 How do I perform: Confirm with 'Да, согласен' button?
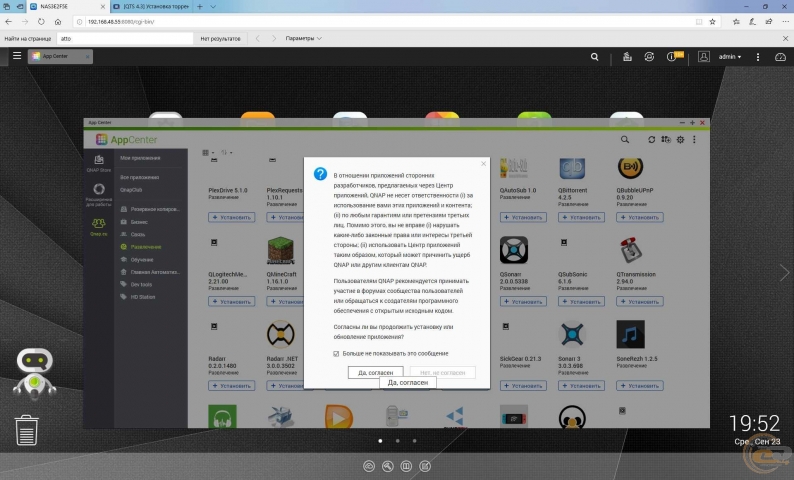coord(375,372)
